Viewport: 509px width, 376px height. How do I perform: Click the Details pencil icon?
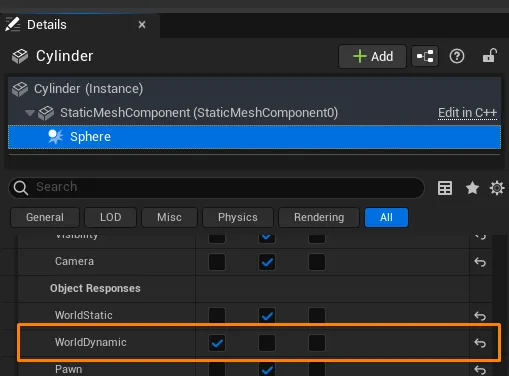click(x=13, y=25)
